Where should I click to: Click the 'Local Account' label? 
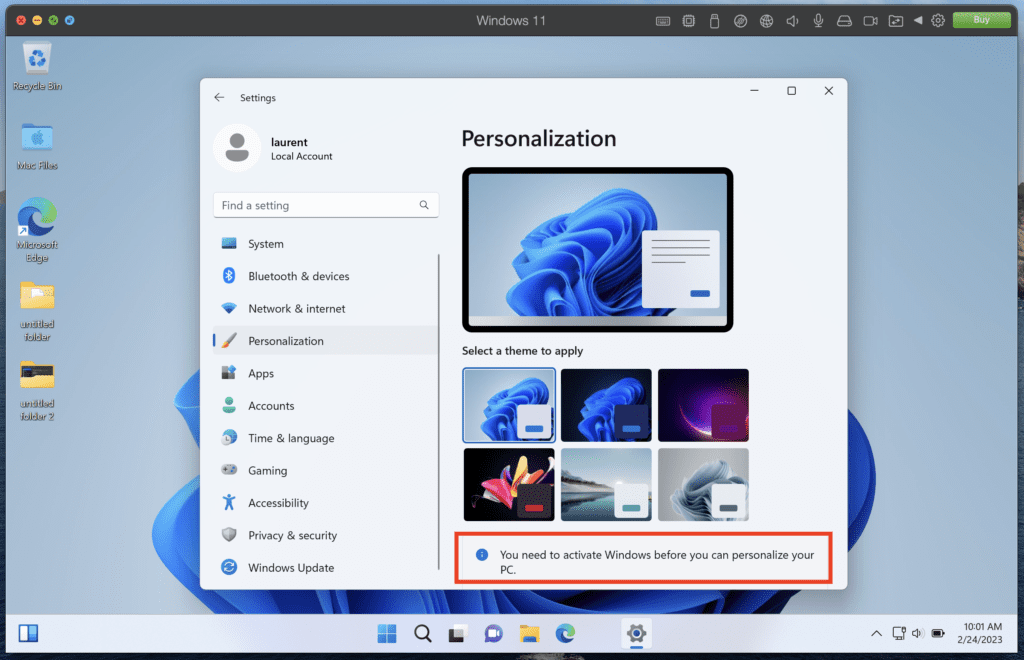[x=302, y=157]
